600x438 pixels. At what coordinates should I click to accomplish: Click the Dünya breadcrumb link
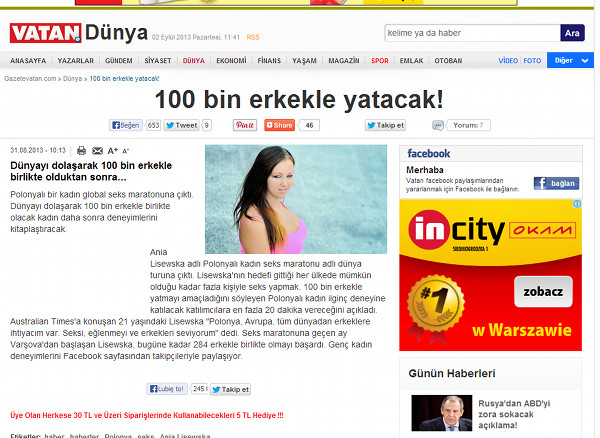(x=72, y=78)
